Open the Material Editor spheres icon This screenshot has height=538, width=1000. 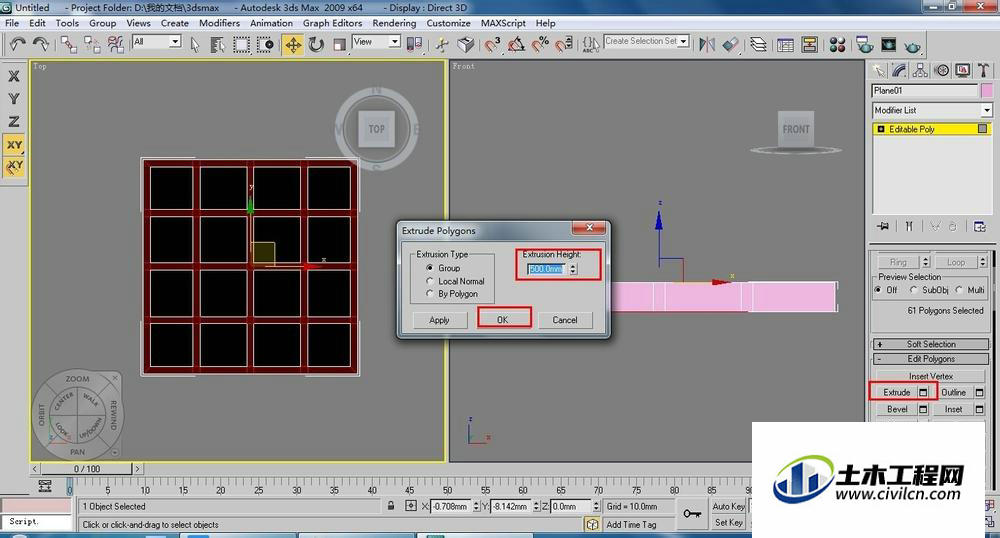point(837,44)
